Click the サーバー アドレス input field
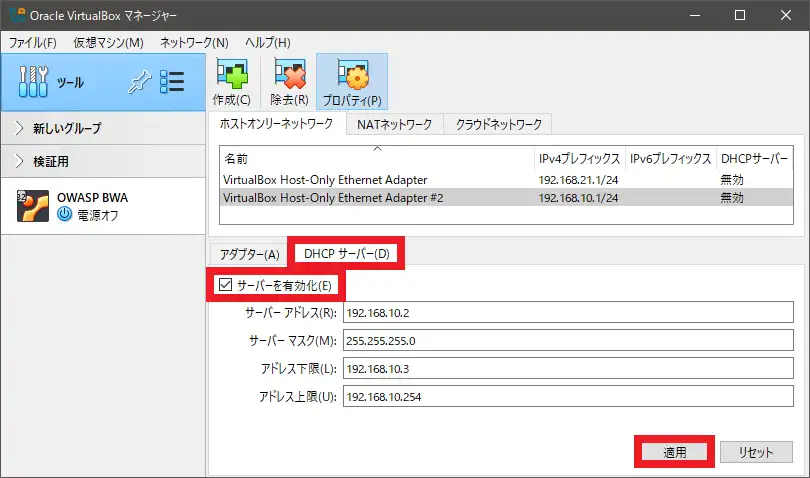This screenshot has height=478, width=810. 568,313
